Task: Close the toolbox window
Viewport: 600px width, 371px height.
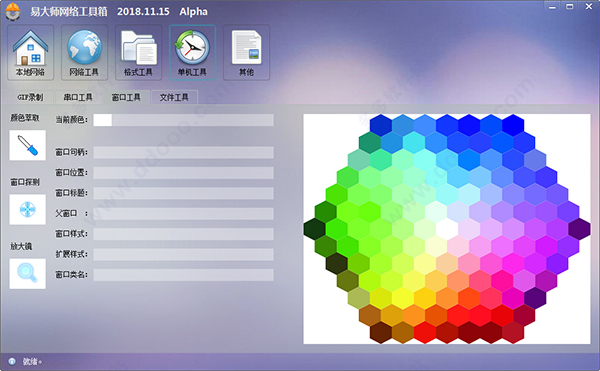Action: pos(589,7)
